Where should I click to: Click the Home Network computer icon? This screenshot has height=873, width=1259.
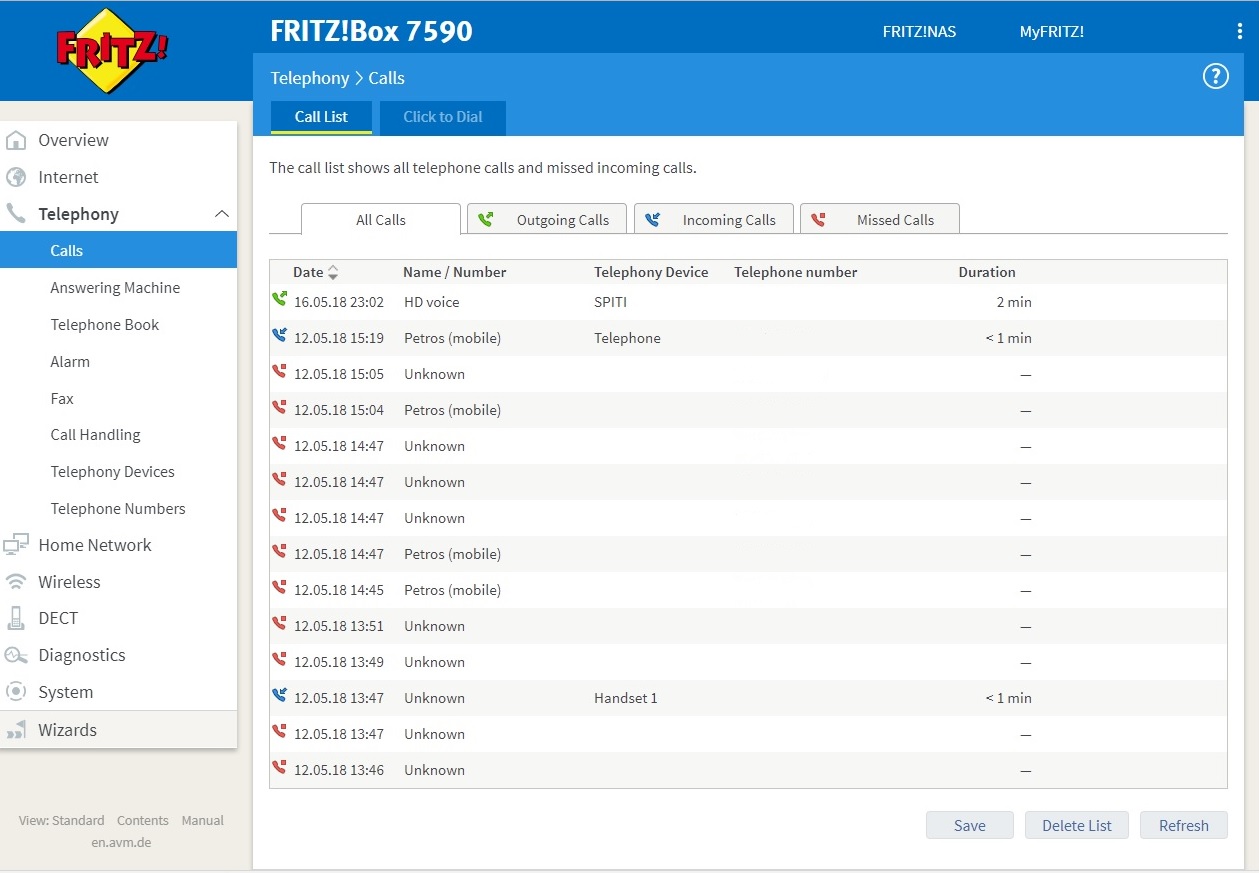[16, 545]
